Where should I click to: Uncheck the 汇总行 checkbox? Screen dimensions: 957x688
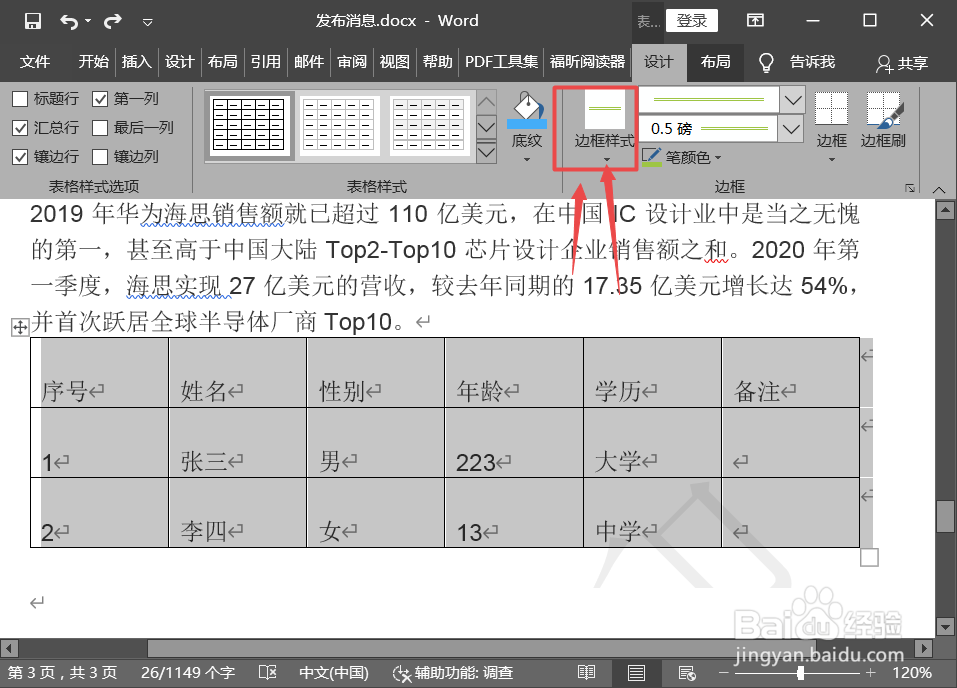20,128
